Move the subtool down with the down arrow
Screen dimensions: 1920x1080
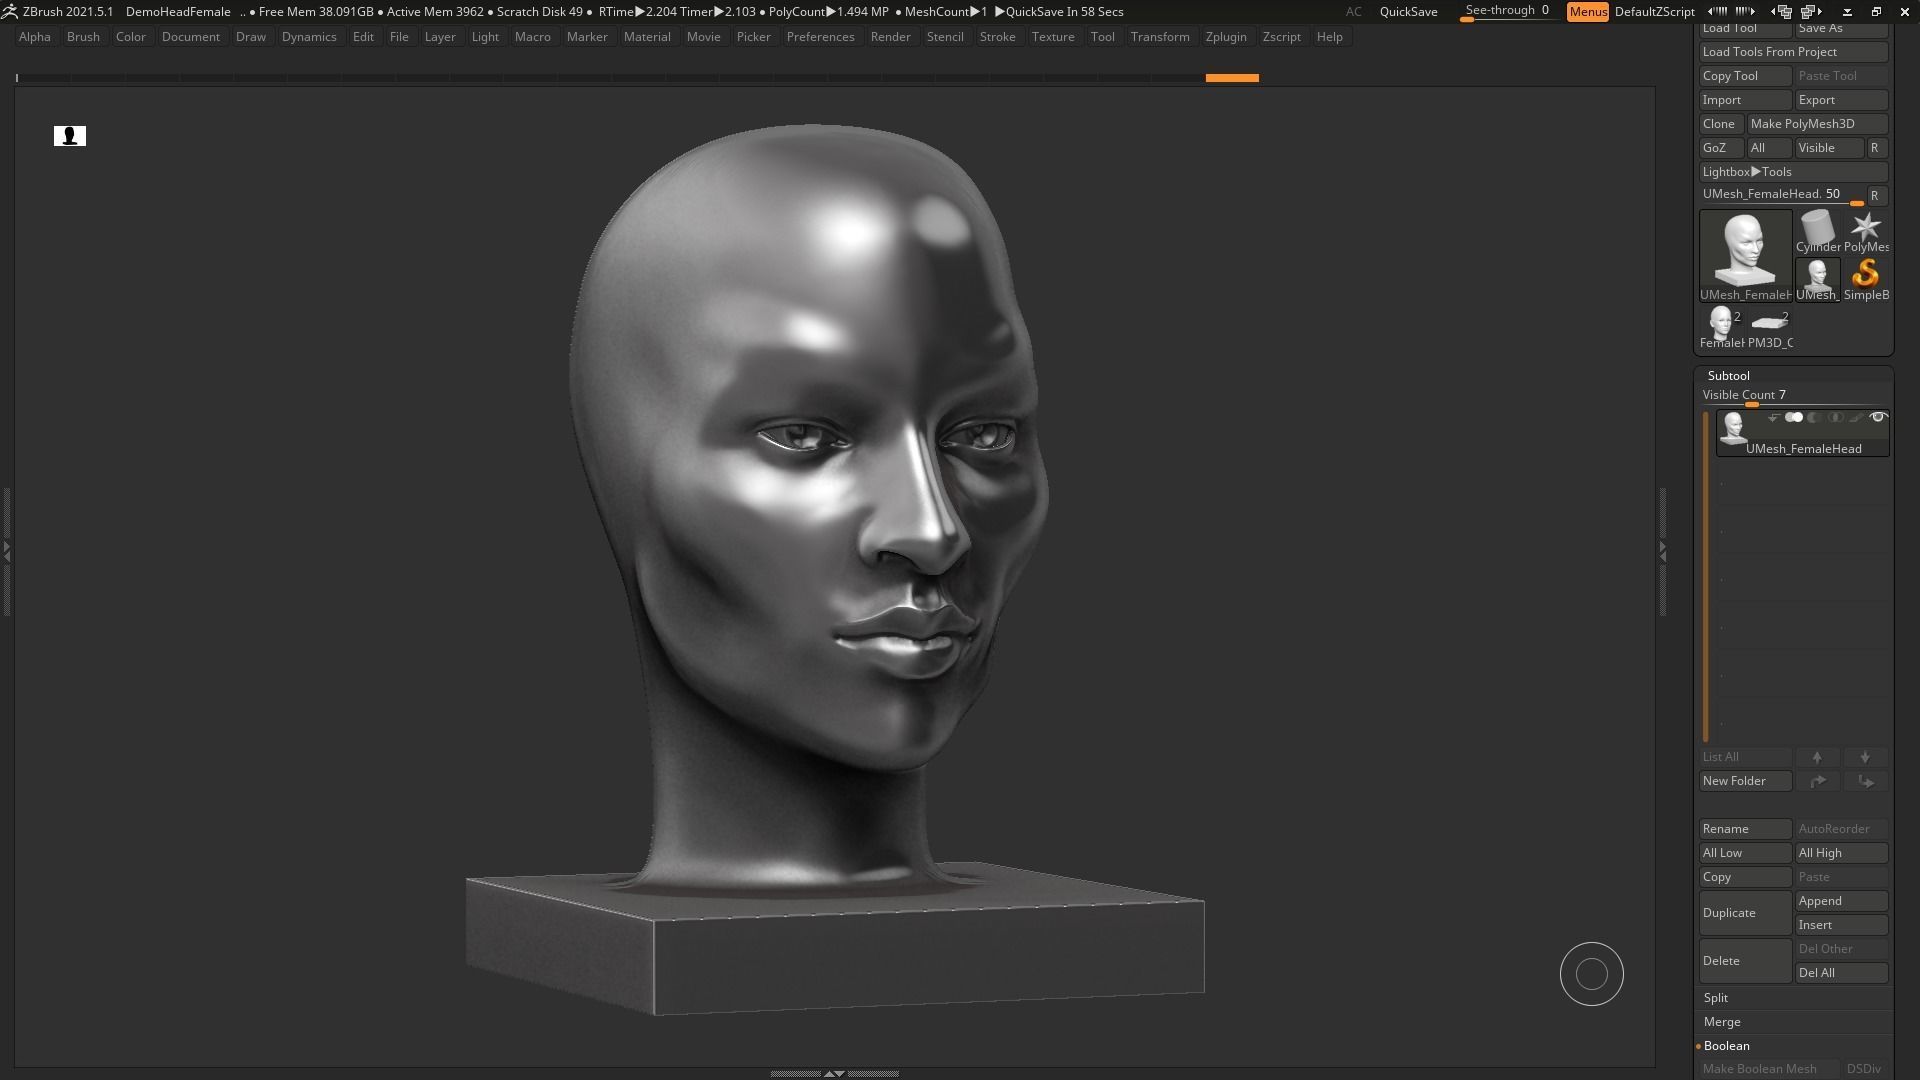click(x=1865, y=757)
